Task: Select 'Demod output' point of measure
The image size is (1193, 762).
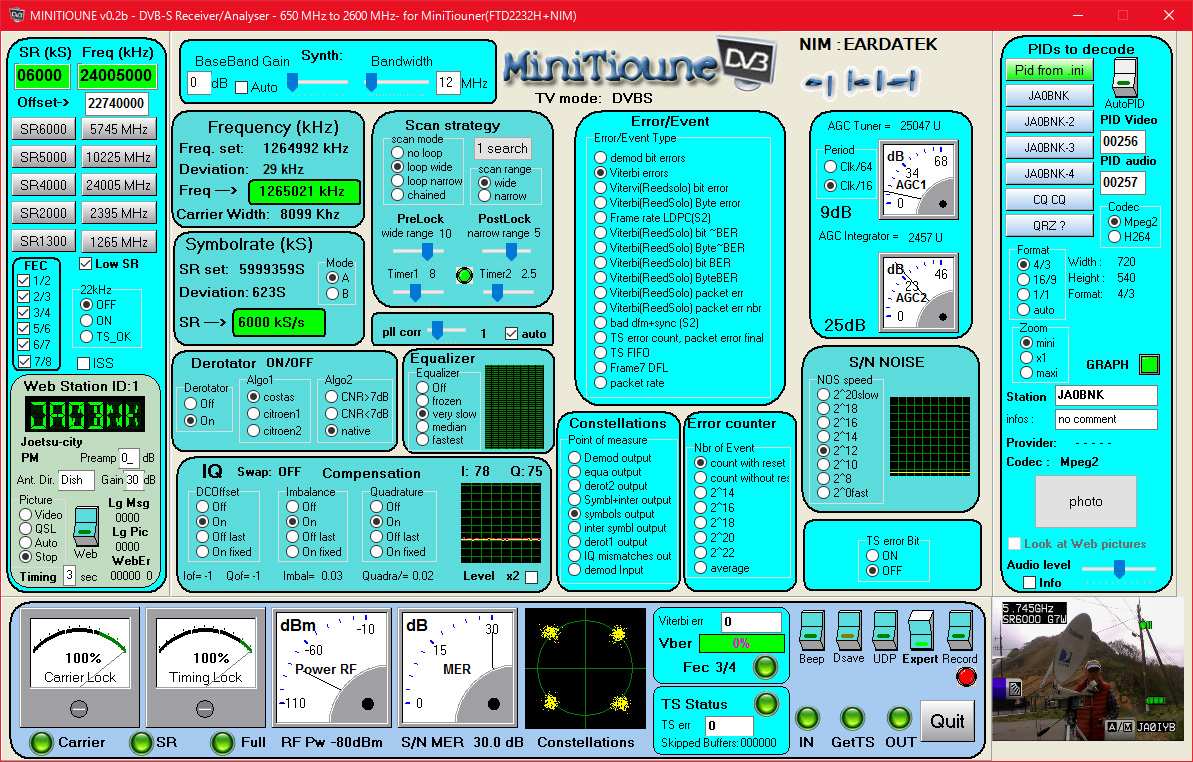Action: (x=575, y=458)
